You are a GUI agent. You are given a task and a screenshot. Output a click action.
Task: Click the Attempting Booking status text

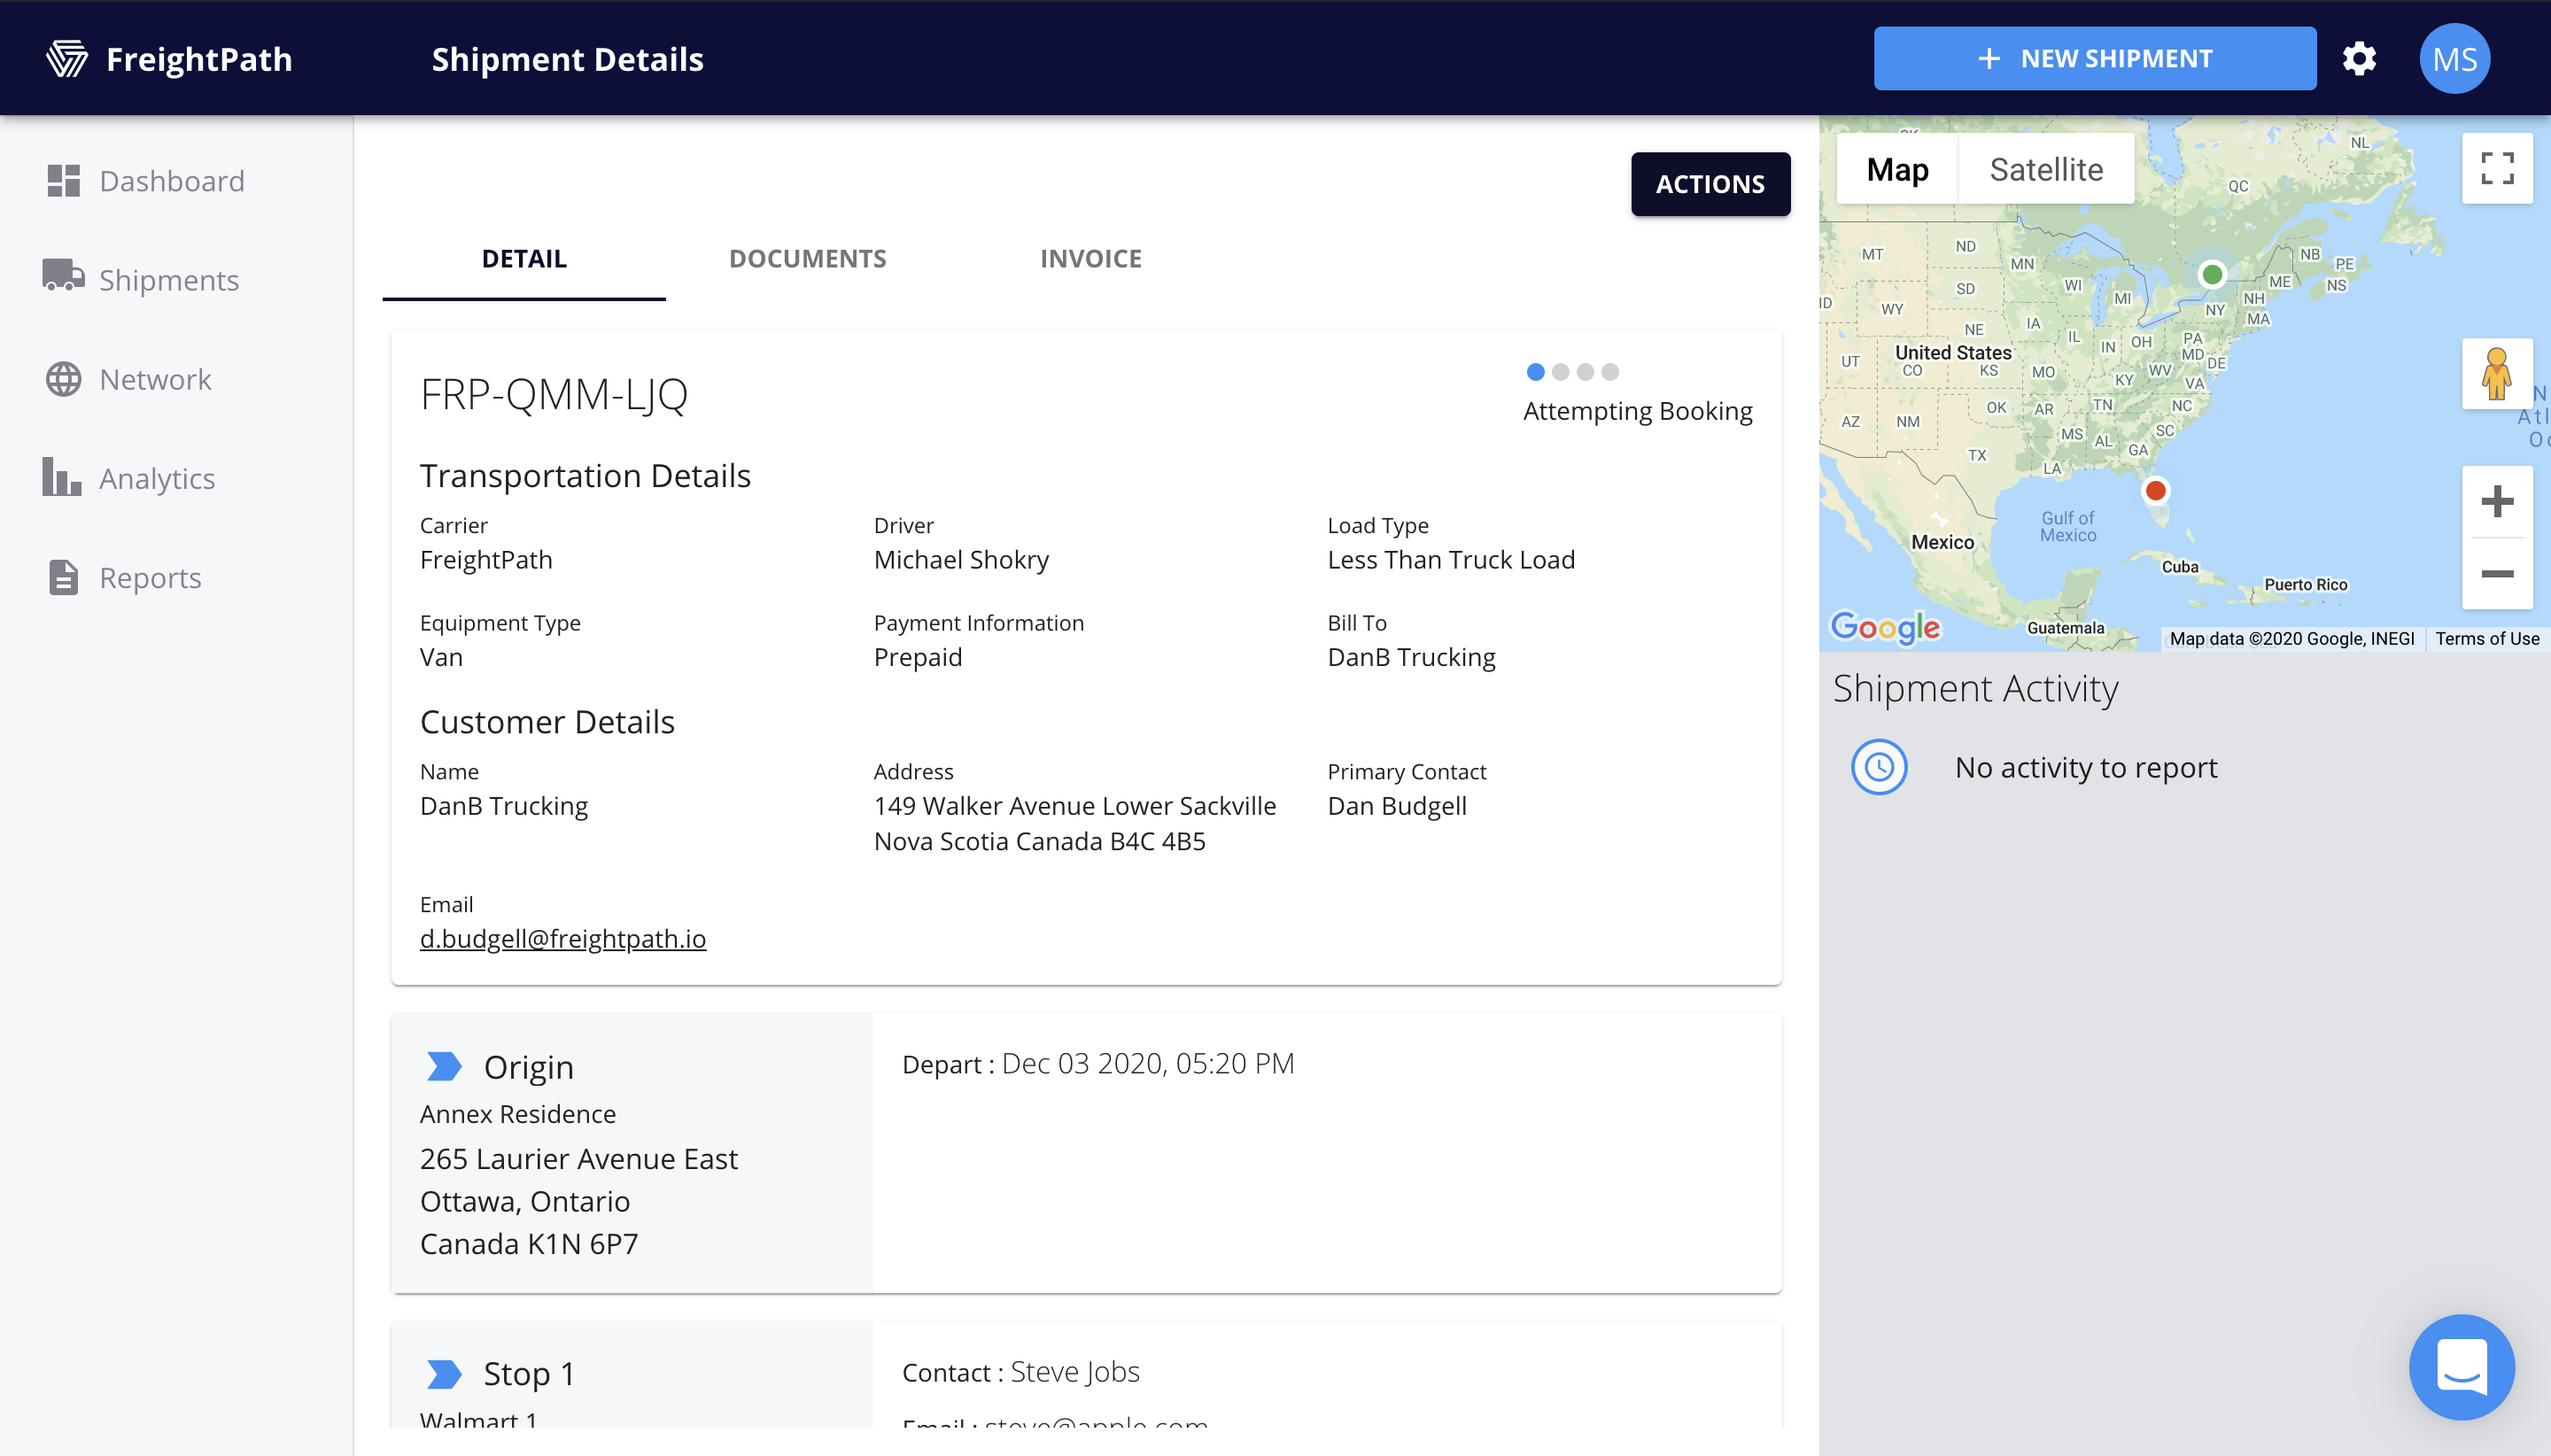point(1637,411)
